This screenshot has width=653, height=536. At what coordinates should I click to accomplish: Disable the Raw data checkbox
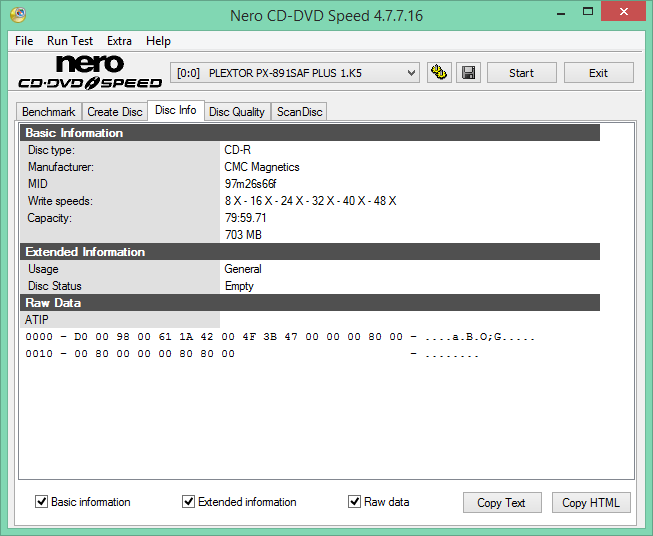click(354, 501)
